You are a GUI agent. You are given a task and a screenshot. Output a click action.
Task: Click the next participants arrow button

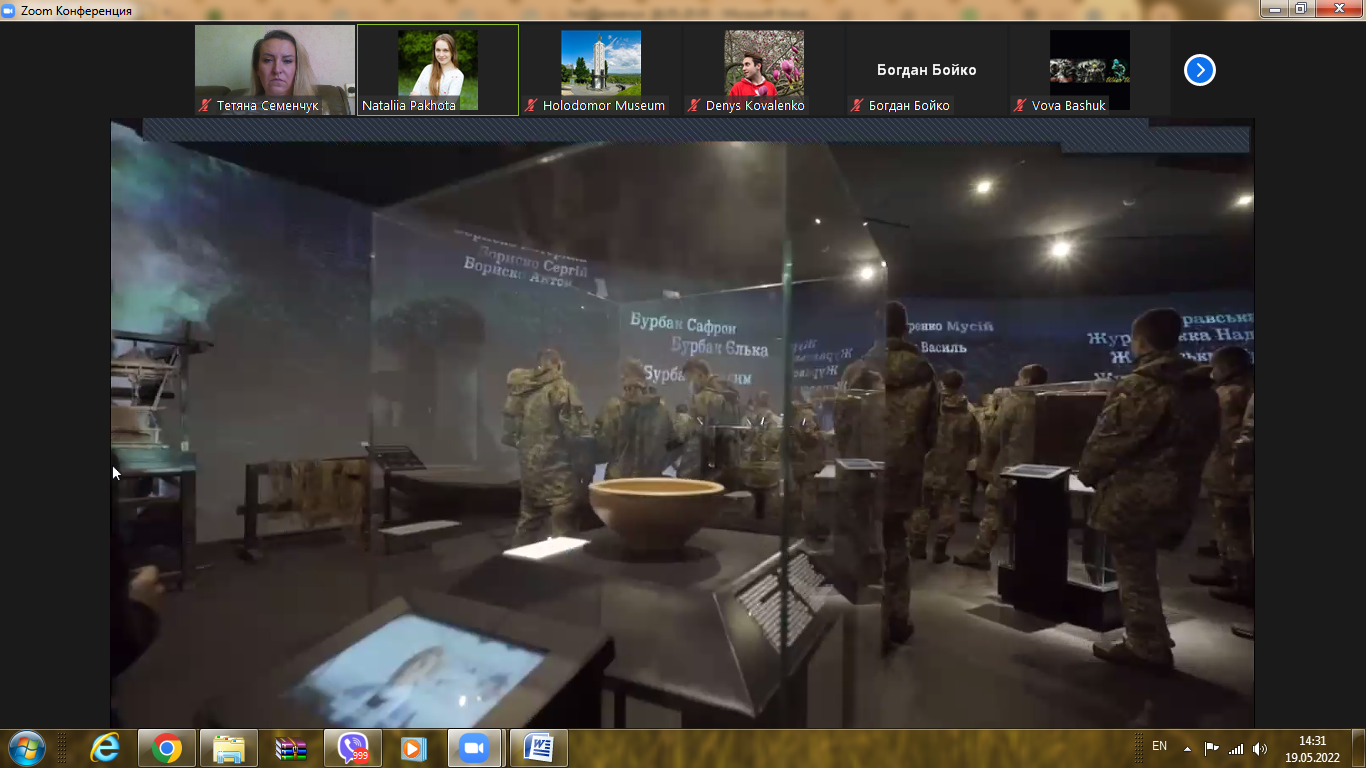(1200, 70)
